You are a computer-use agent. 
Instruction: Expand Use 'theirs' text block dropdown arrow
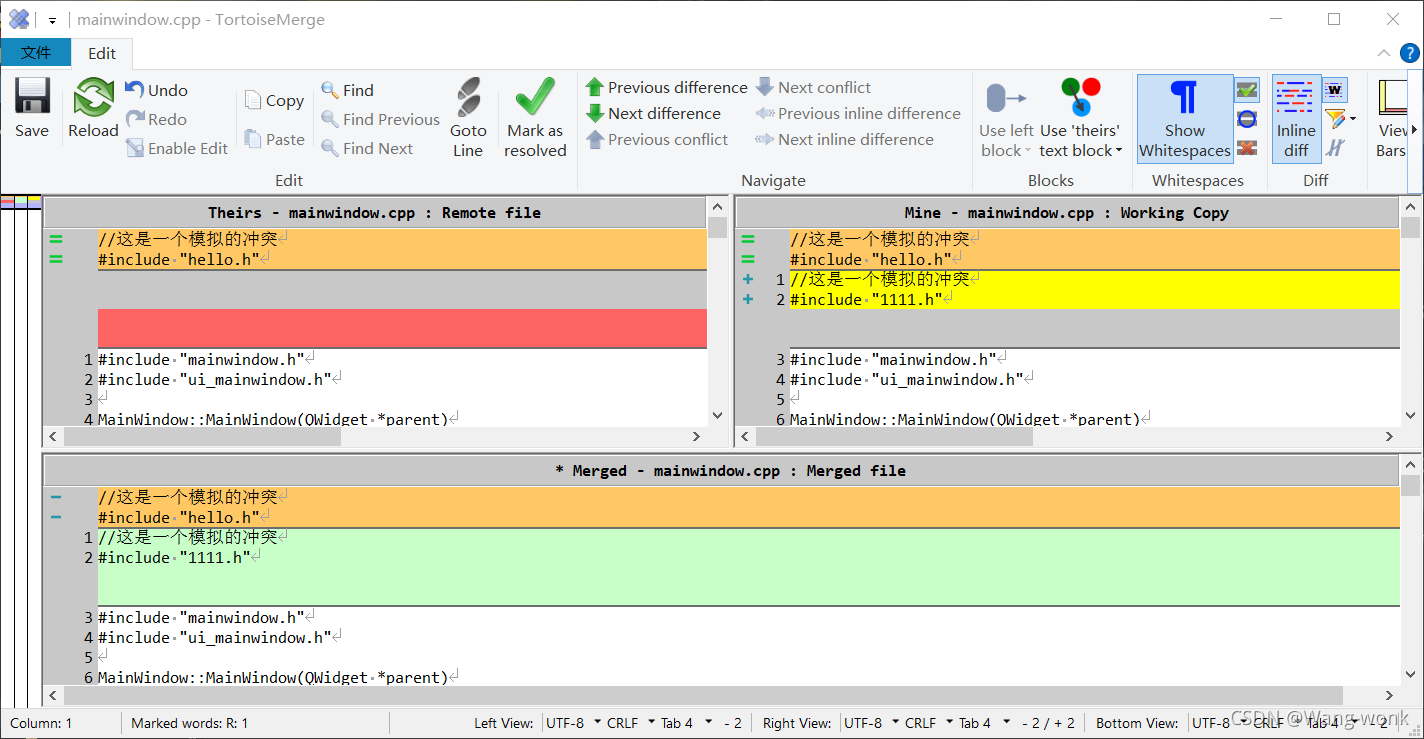point(1119,151)
